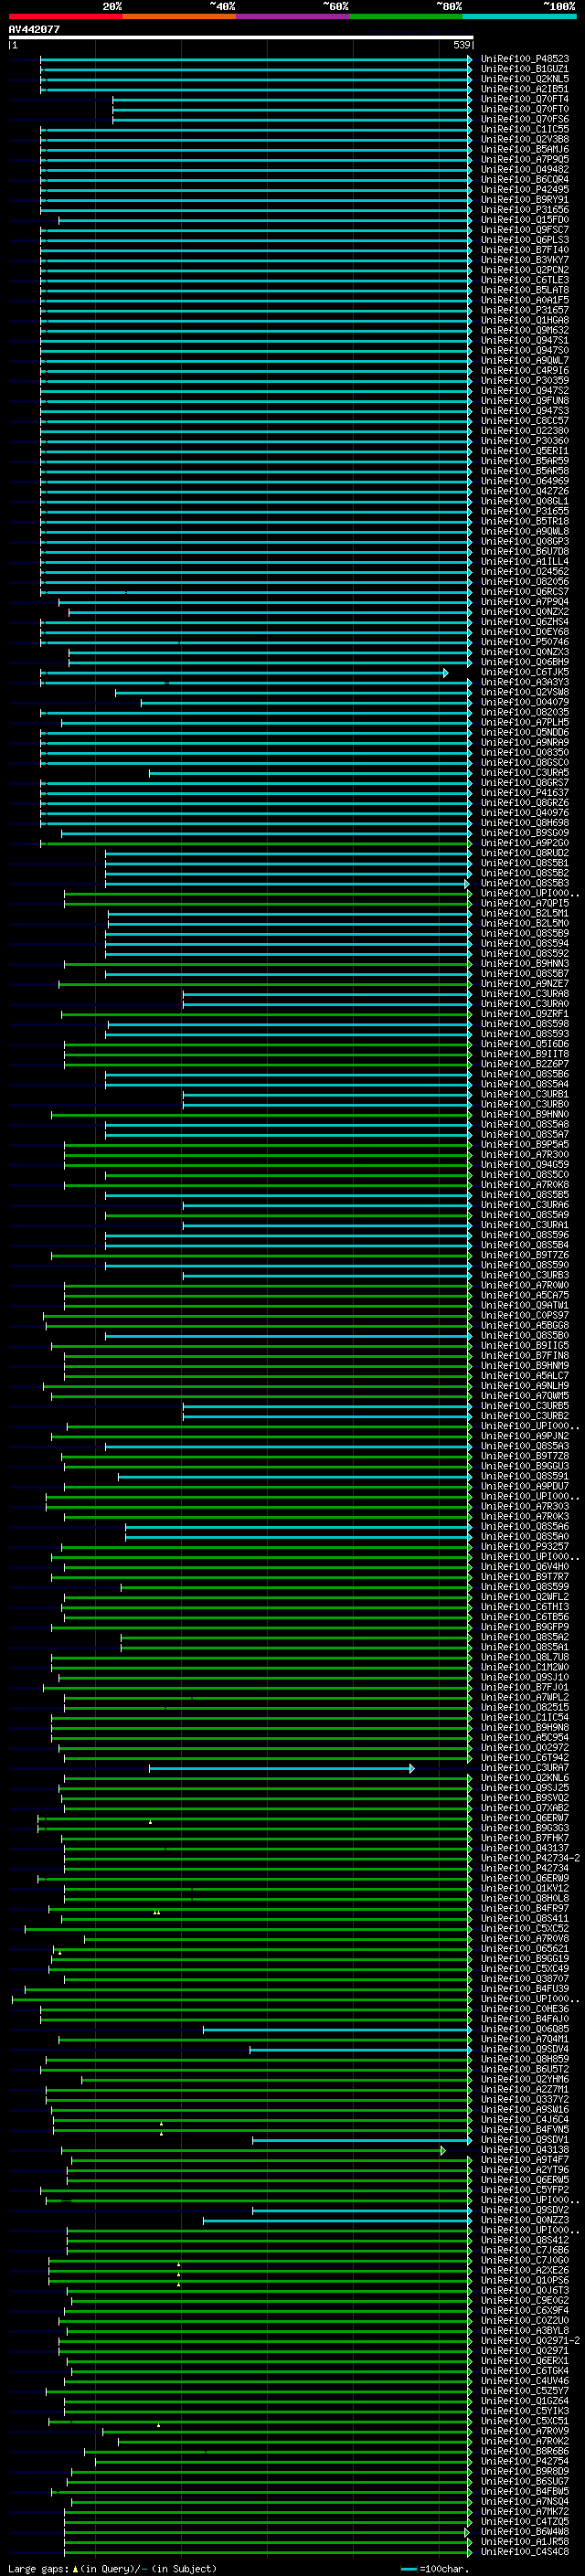Screen dimensions: 585x2576
Task: Click the UniRef100_Q2WFL2 label
Action: point(525,1596)
